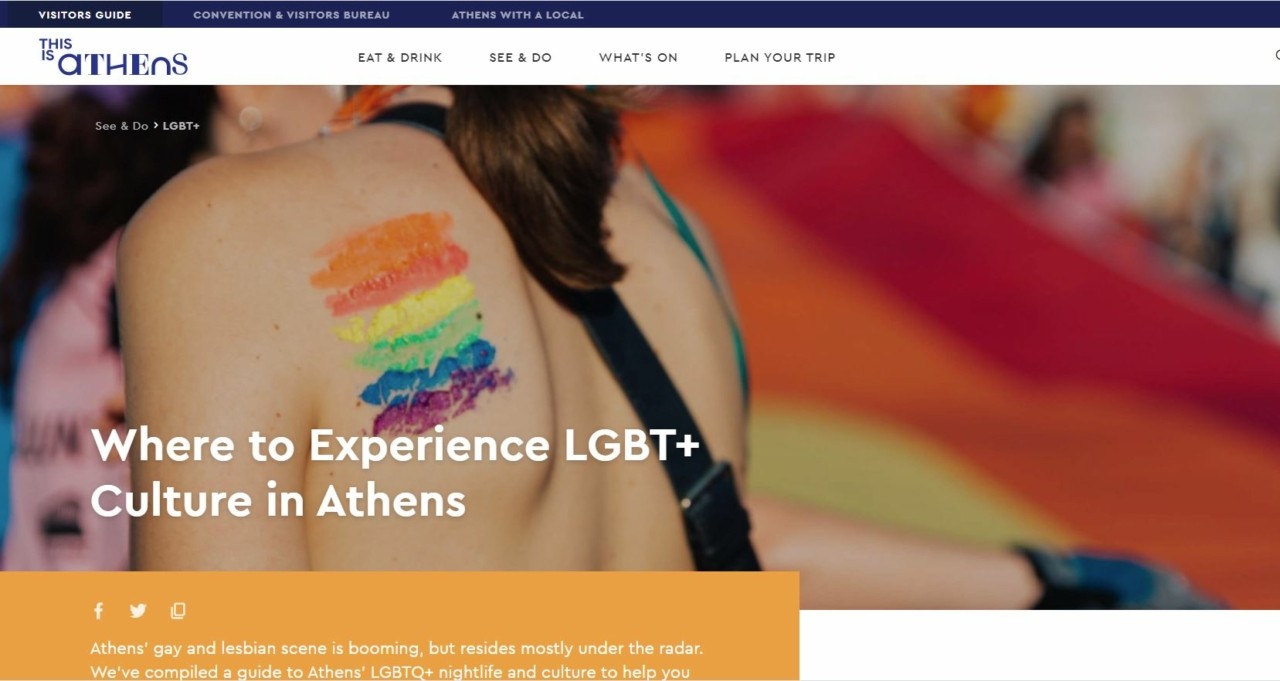Switch to Visitors Guide tab
This screenshot has height=681, width=1280.
(85, 15)
